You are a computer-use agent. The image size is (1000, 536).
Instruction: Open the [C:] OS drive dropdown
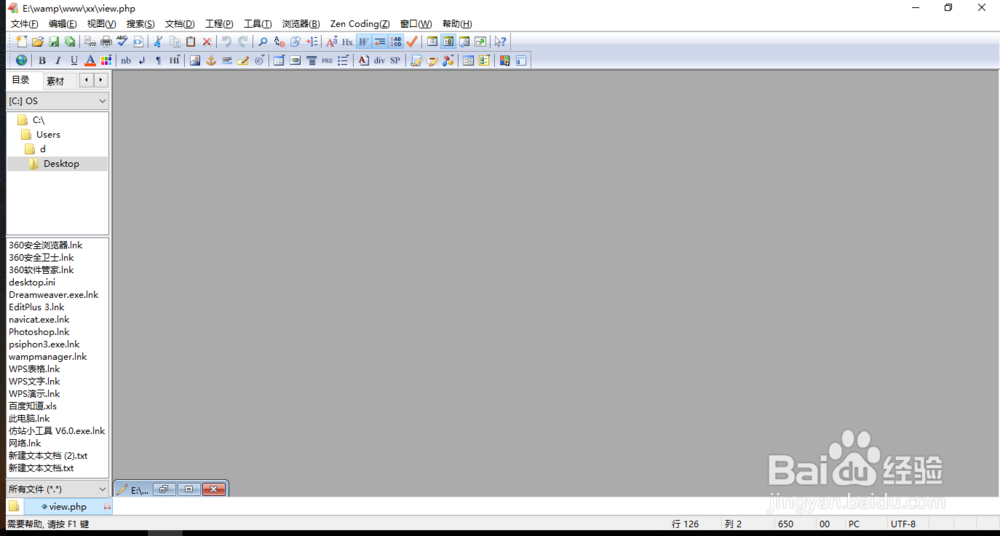tap(57, 101)
